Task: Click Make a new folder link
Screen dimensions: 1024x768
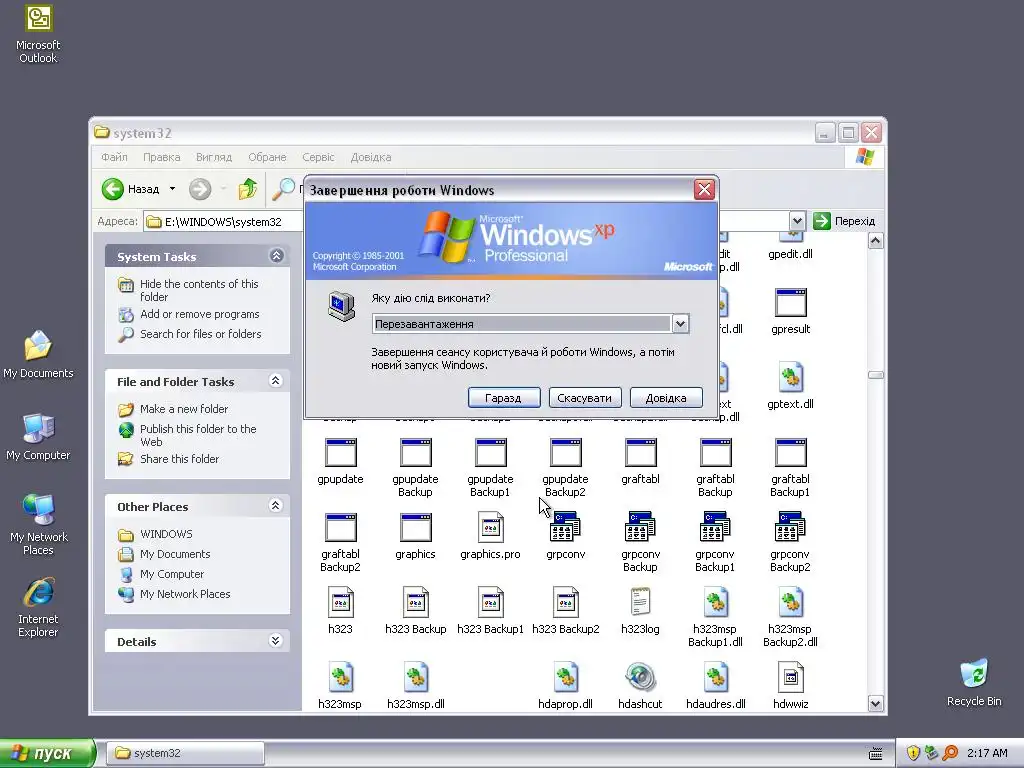Action: pyautogui.click(x=184, y=409)
